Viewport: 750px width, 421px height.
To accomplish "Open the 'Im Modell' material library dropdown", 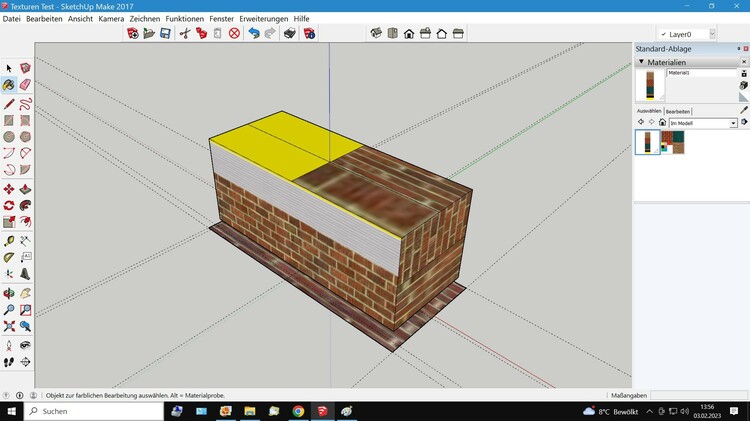I will tap(733, 123).
